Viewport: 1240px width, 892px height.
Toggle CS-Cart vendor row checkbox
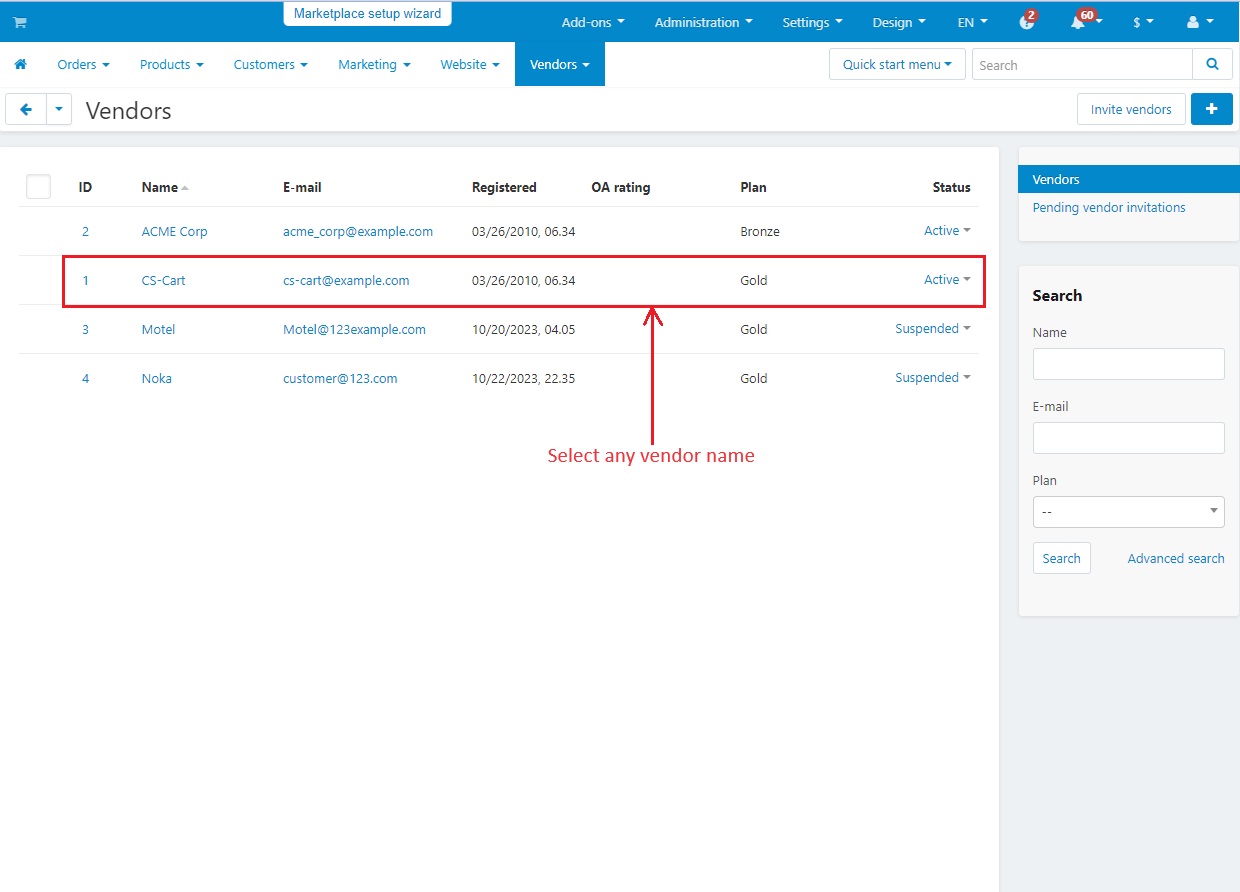38,280
